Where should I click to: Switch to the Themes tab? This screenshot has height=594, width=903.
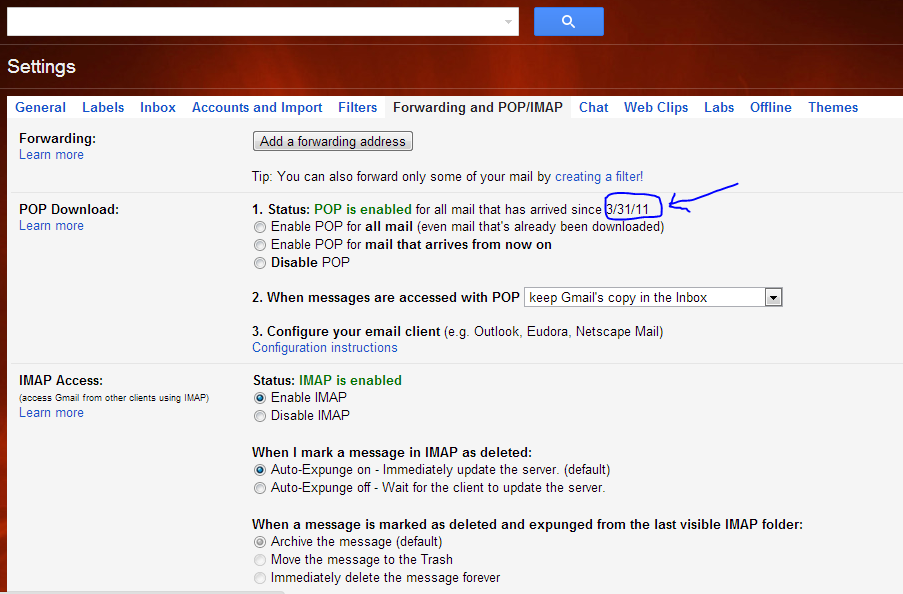tap(832, 106)
